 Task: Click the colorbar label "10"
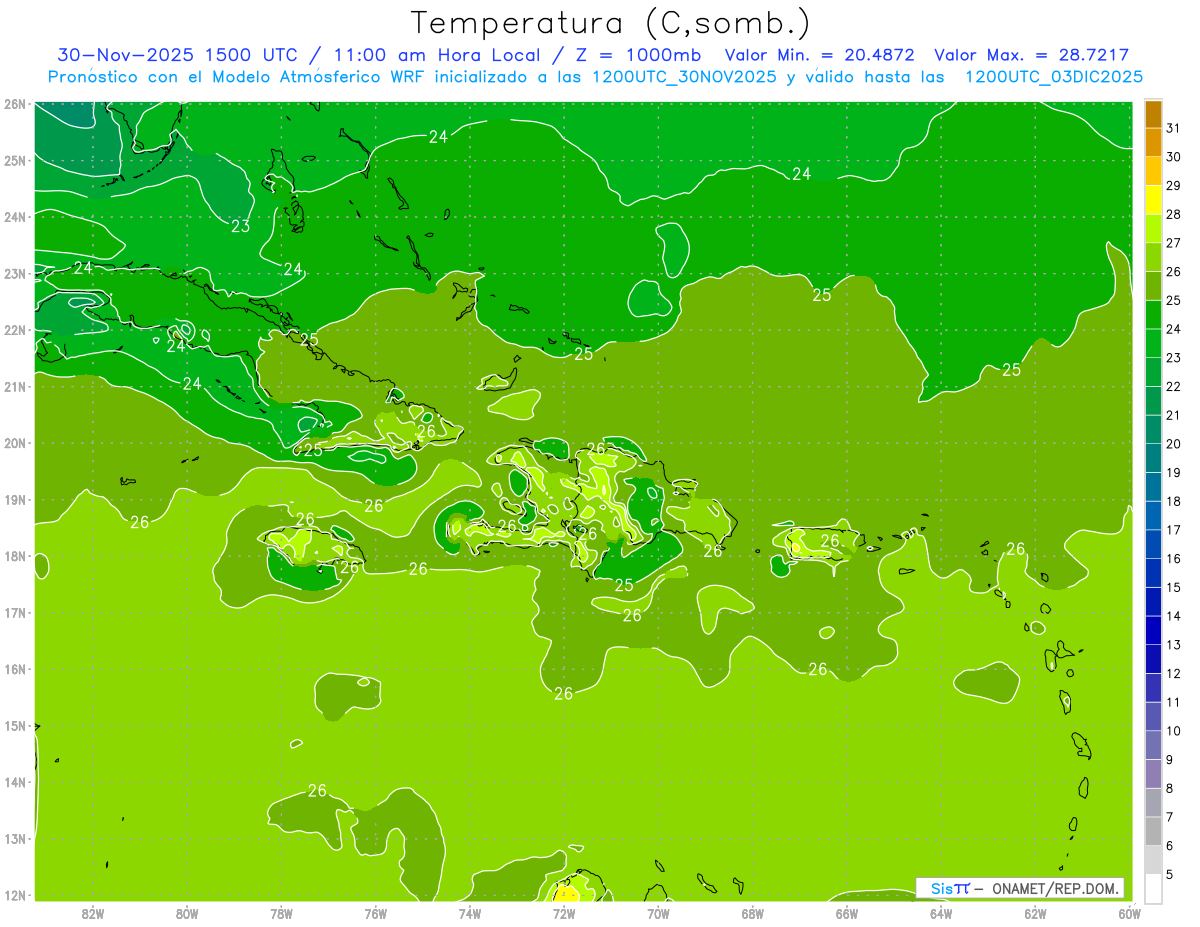[1173, 731]
